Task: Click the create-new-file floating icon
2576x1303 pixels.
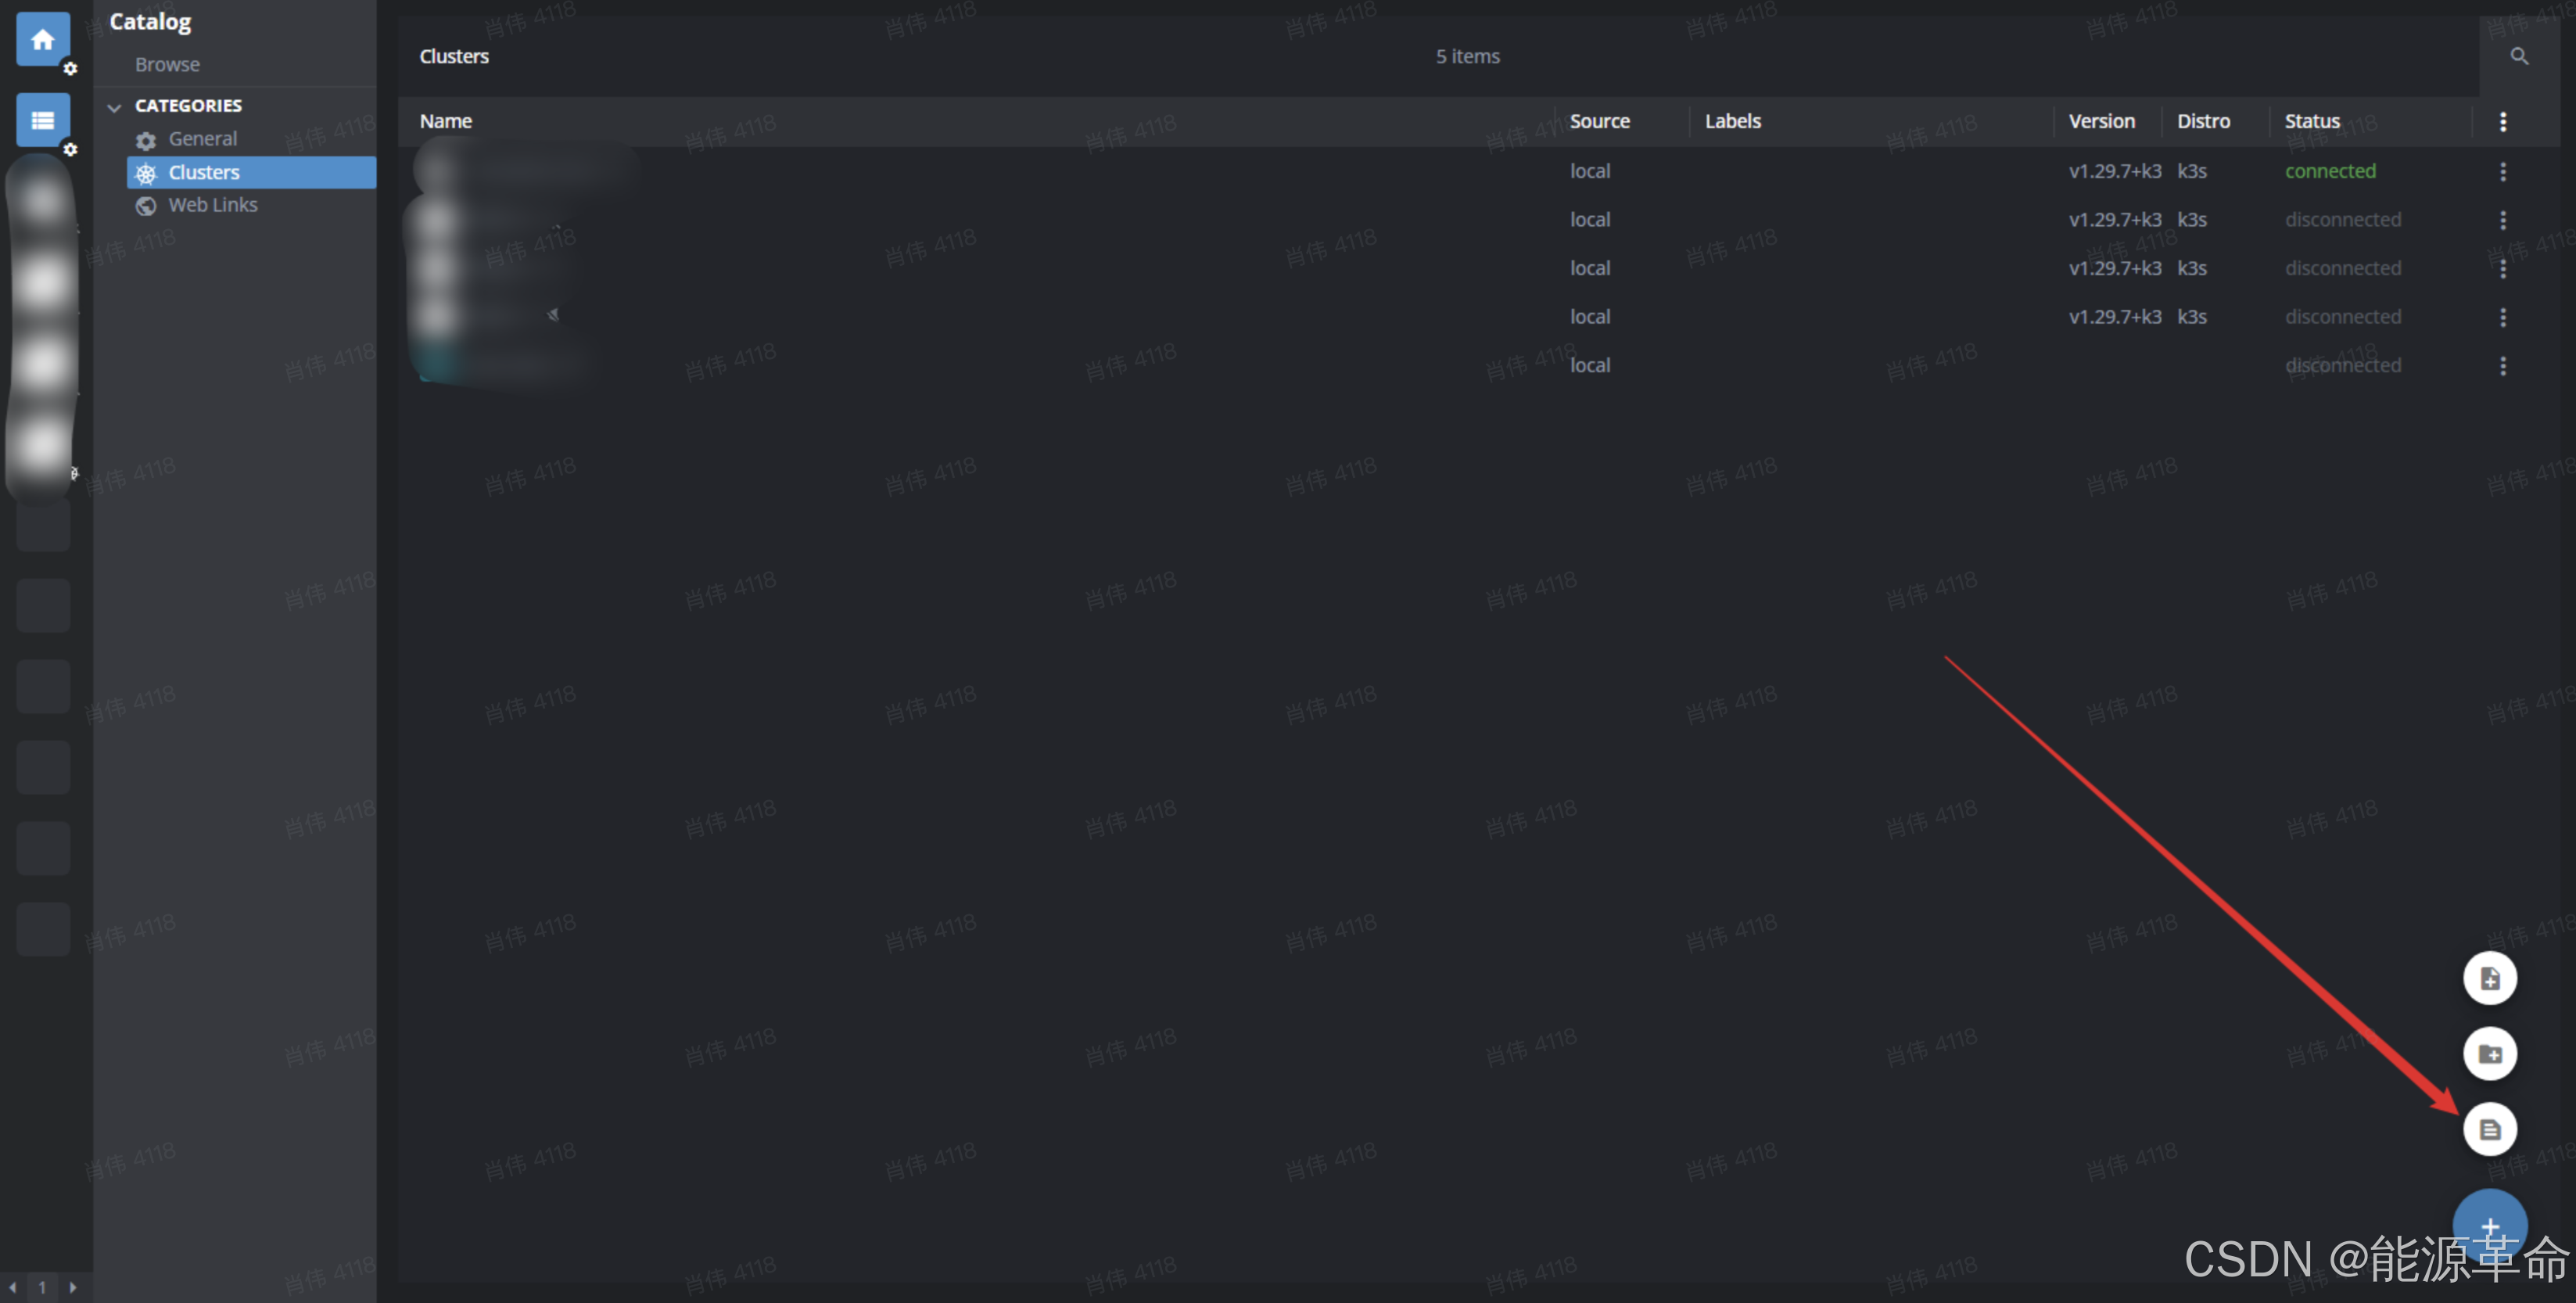Action: pos(2490,978)
